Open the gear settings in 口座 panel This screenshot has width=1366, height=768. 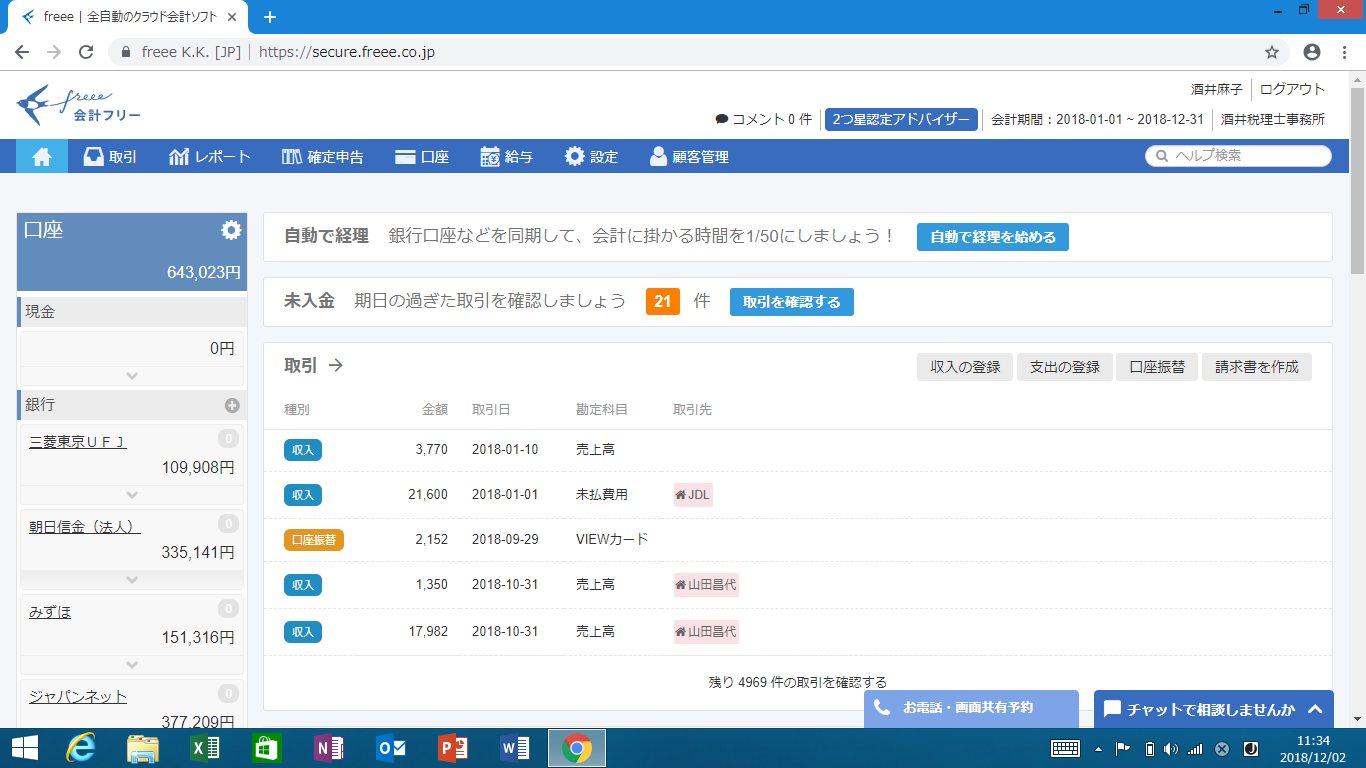(231, 230)
